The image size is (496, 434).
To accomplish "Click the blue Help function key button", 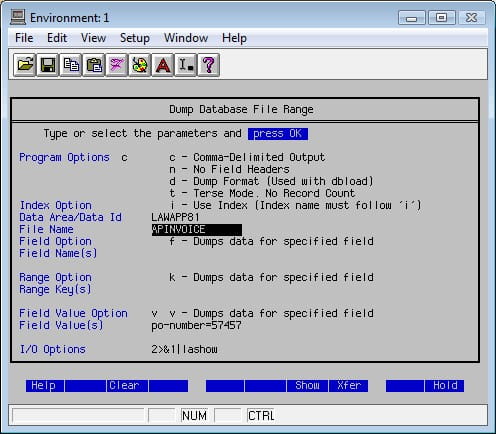I will pos(45,386).
